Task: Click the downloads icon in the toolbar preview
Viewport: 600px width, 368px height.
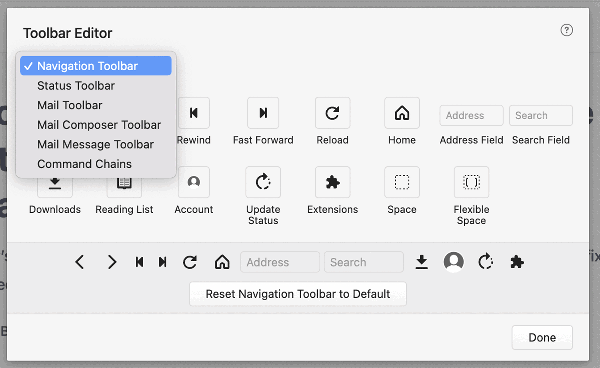Action: [x=422, y=262]
